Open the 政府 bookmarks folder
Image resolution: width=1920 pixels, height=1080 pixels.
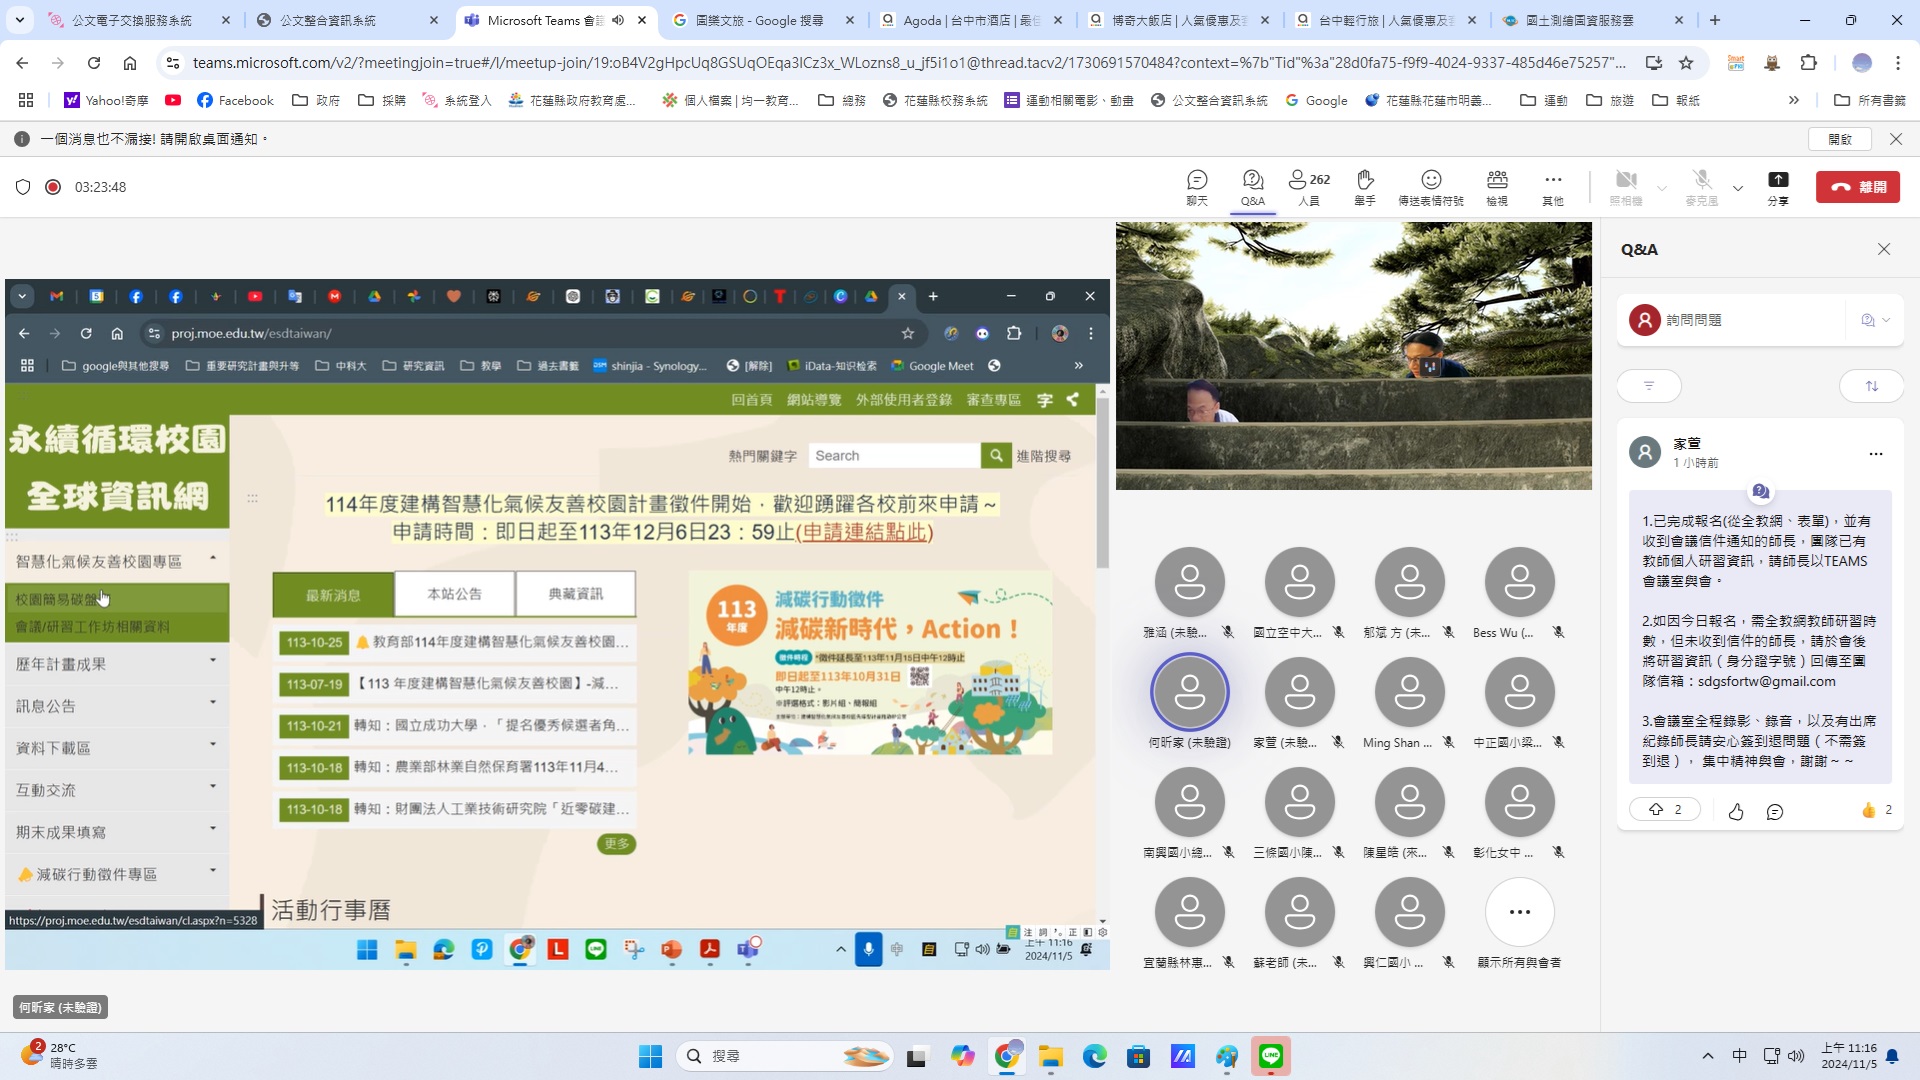[316, 100]
